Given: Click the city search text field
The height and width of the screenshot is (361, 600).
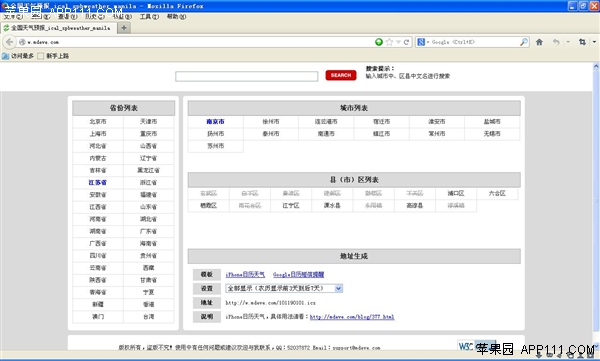Looking at the screenshot, I should pos(246,76).
